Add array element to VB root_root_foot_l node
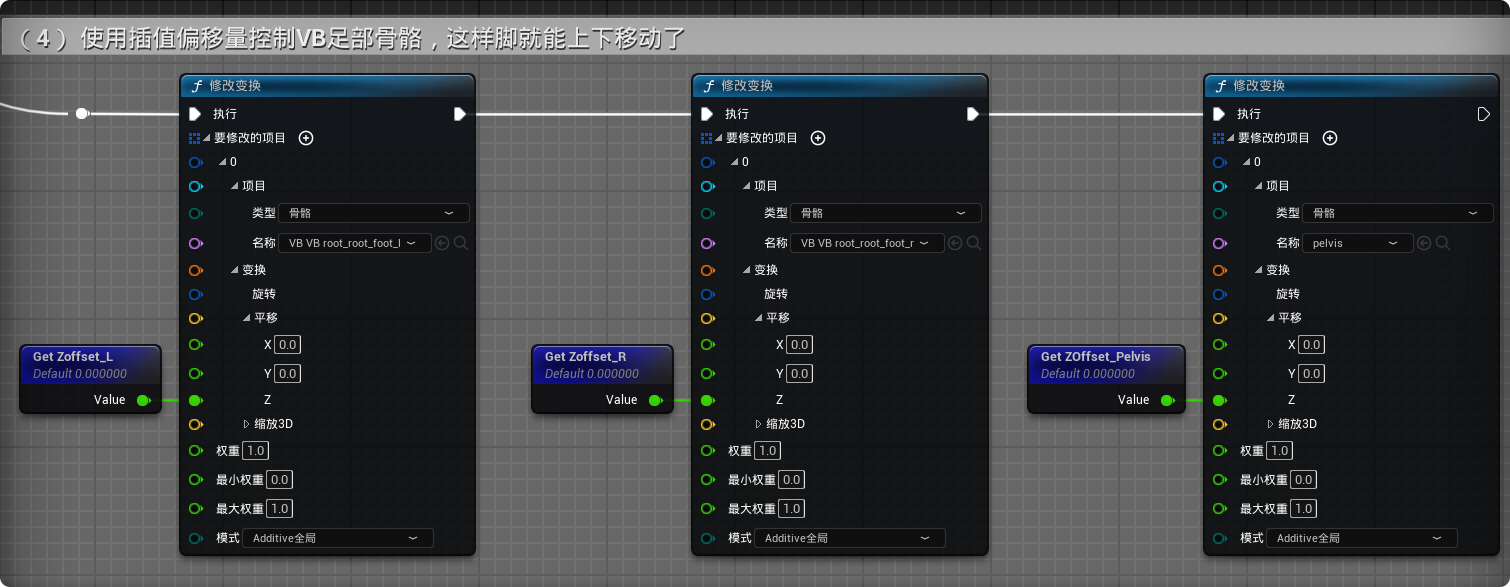The image size is (1510, 587). pyautogui.click(x=306, y=138)
